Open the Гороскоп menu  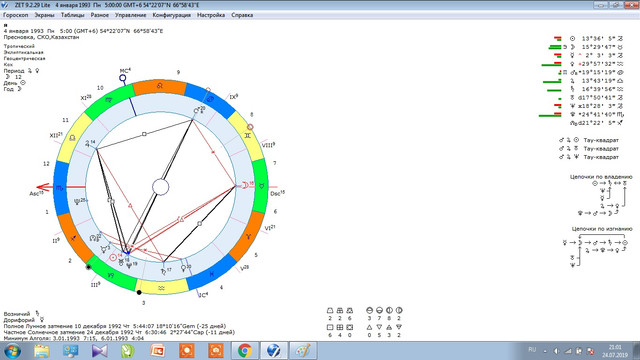pos(16,15)
